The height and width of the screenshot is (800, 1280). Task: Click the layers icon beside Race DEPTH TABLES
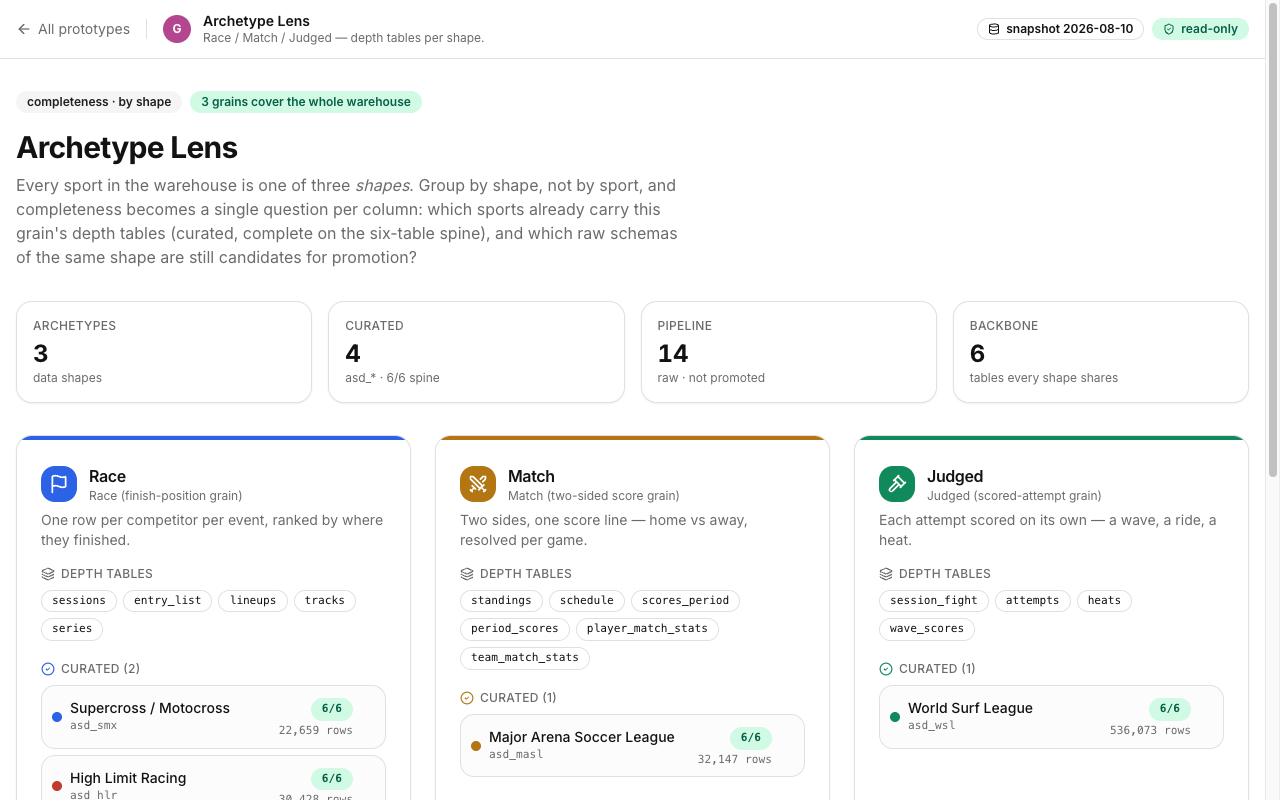point(48,574)
